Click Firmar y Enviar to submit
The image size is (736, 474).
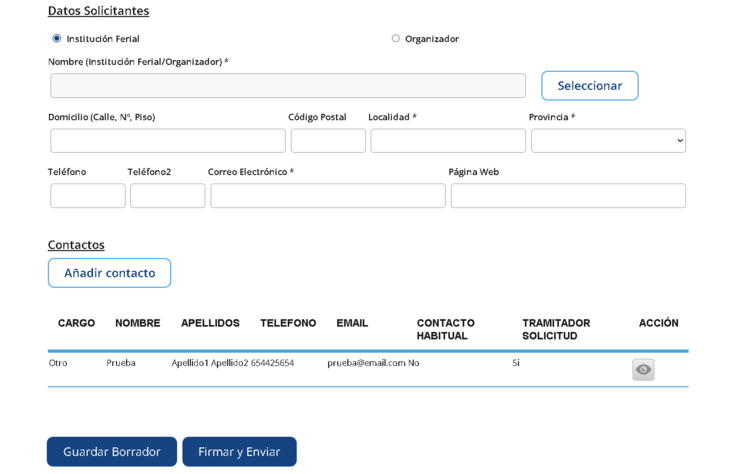pos(239,451)
